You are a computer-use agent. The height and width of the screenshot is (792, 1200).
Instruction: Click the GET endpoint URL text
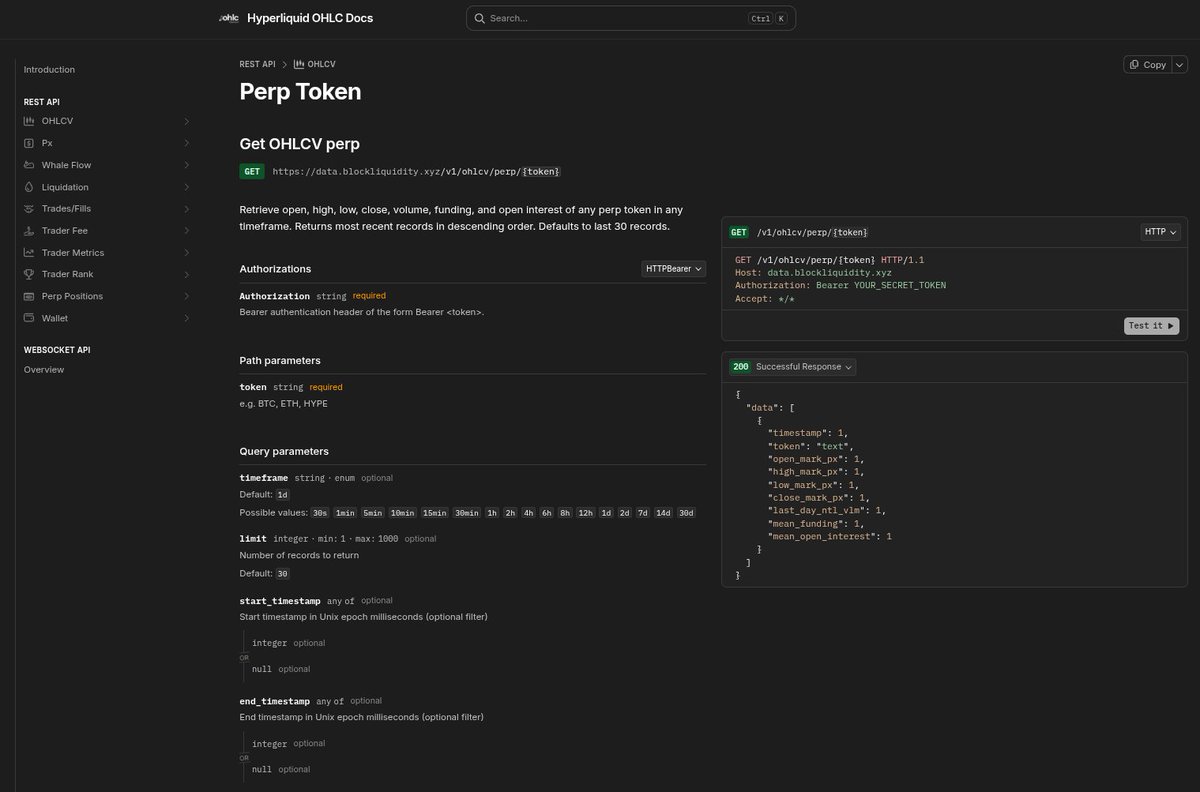[x=416, y=172]
